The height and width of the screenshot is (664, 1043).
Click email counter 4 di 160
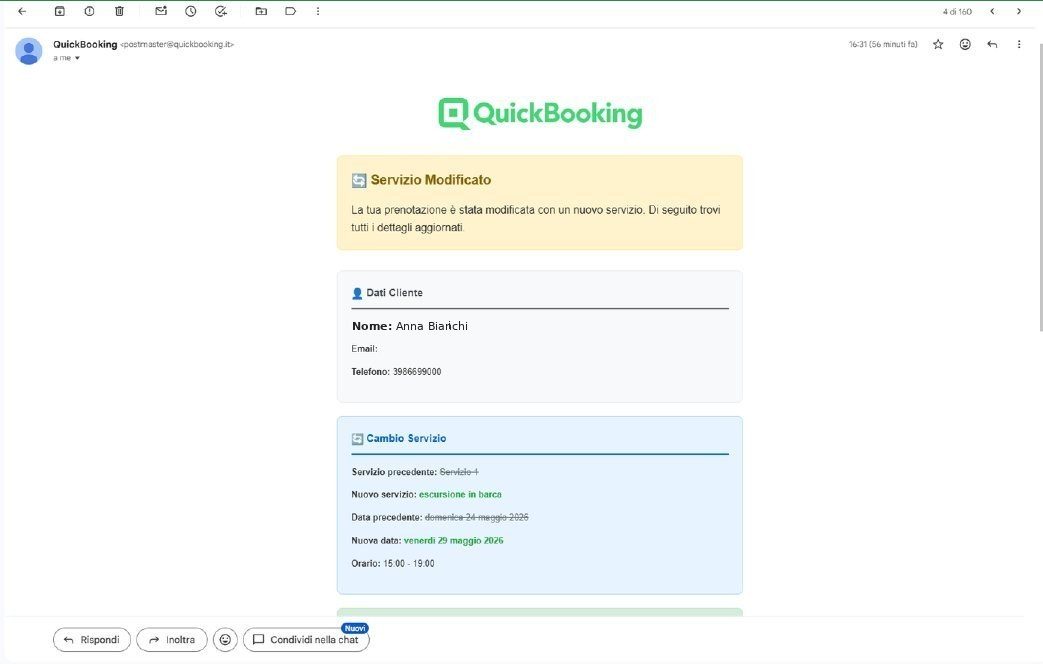click(957, 12)
